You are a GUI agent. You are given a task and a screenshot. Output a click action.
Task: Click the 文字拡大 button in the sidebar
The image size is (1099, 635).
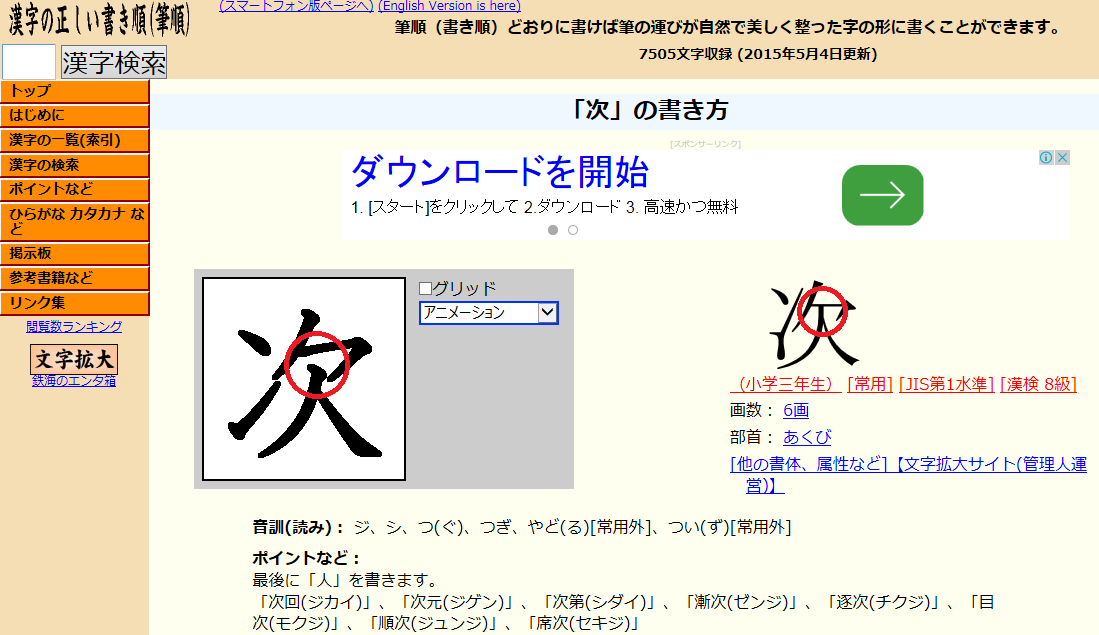click(74, 357)
